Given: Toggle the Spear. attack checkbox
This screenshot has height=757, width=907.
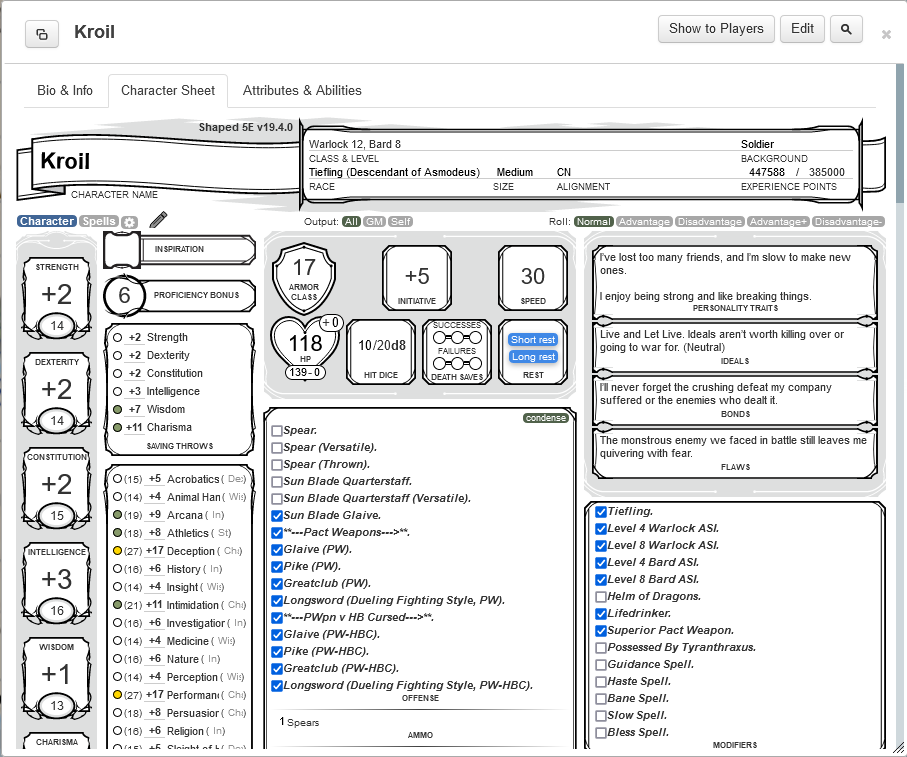Looking at the screenshot, I should pos(277,431).
